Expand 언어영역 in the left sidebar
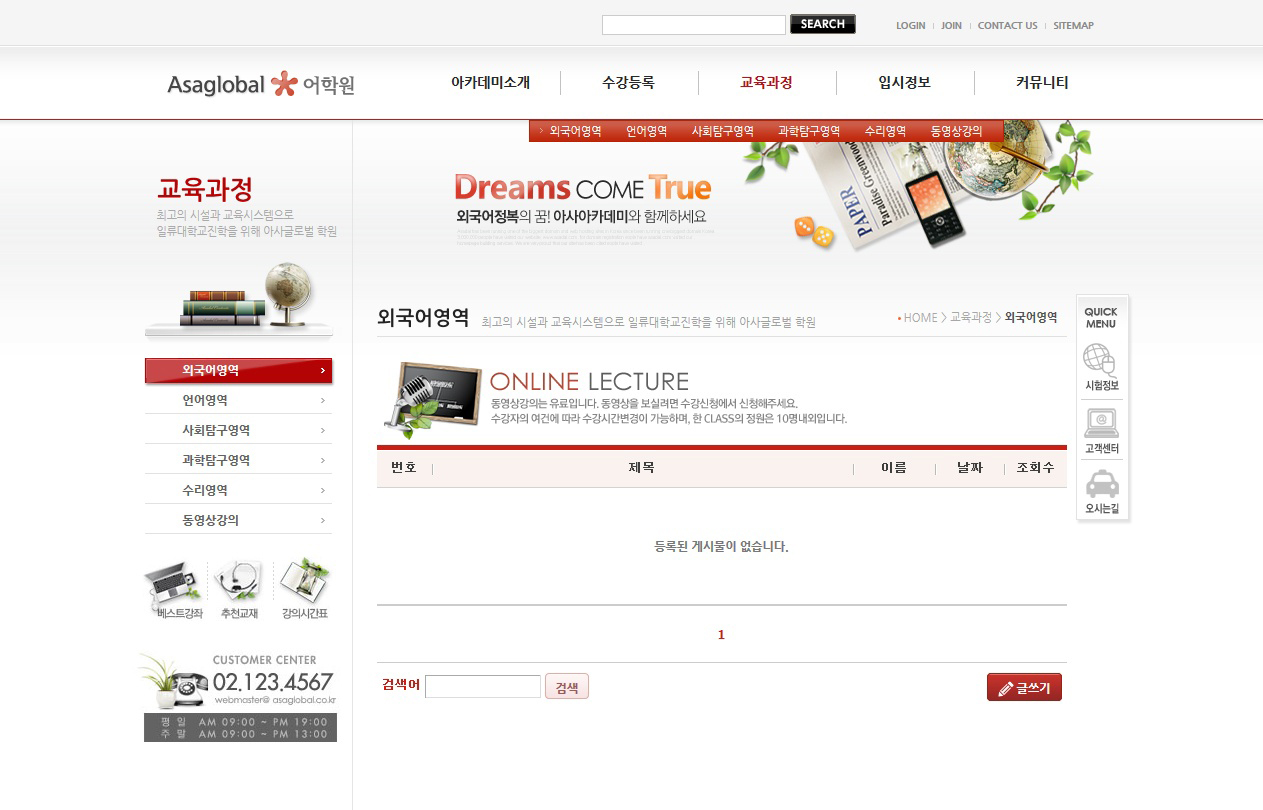1263x810 pixels. [x=239, y=400]
